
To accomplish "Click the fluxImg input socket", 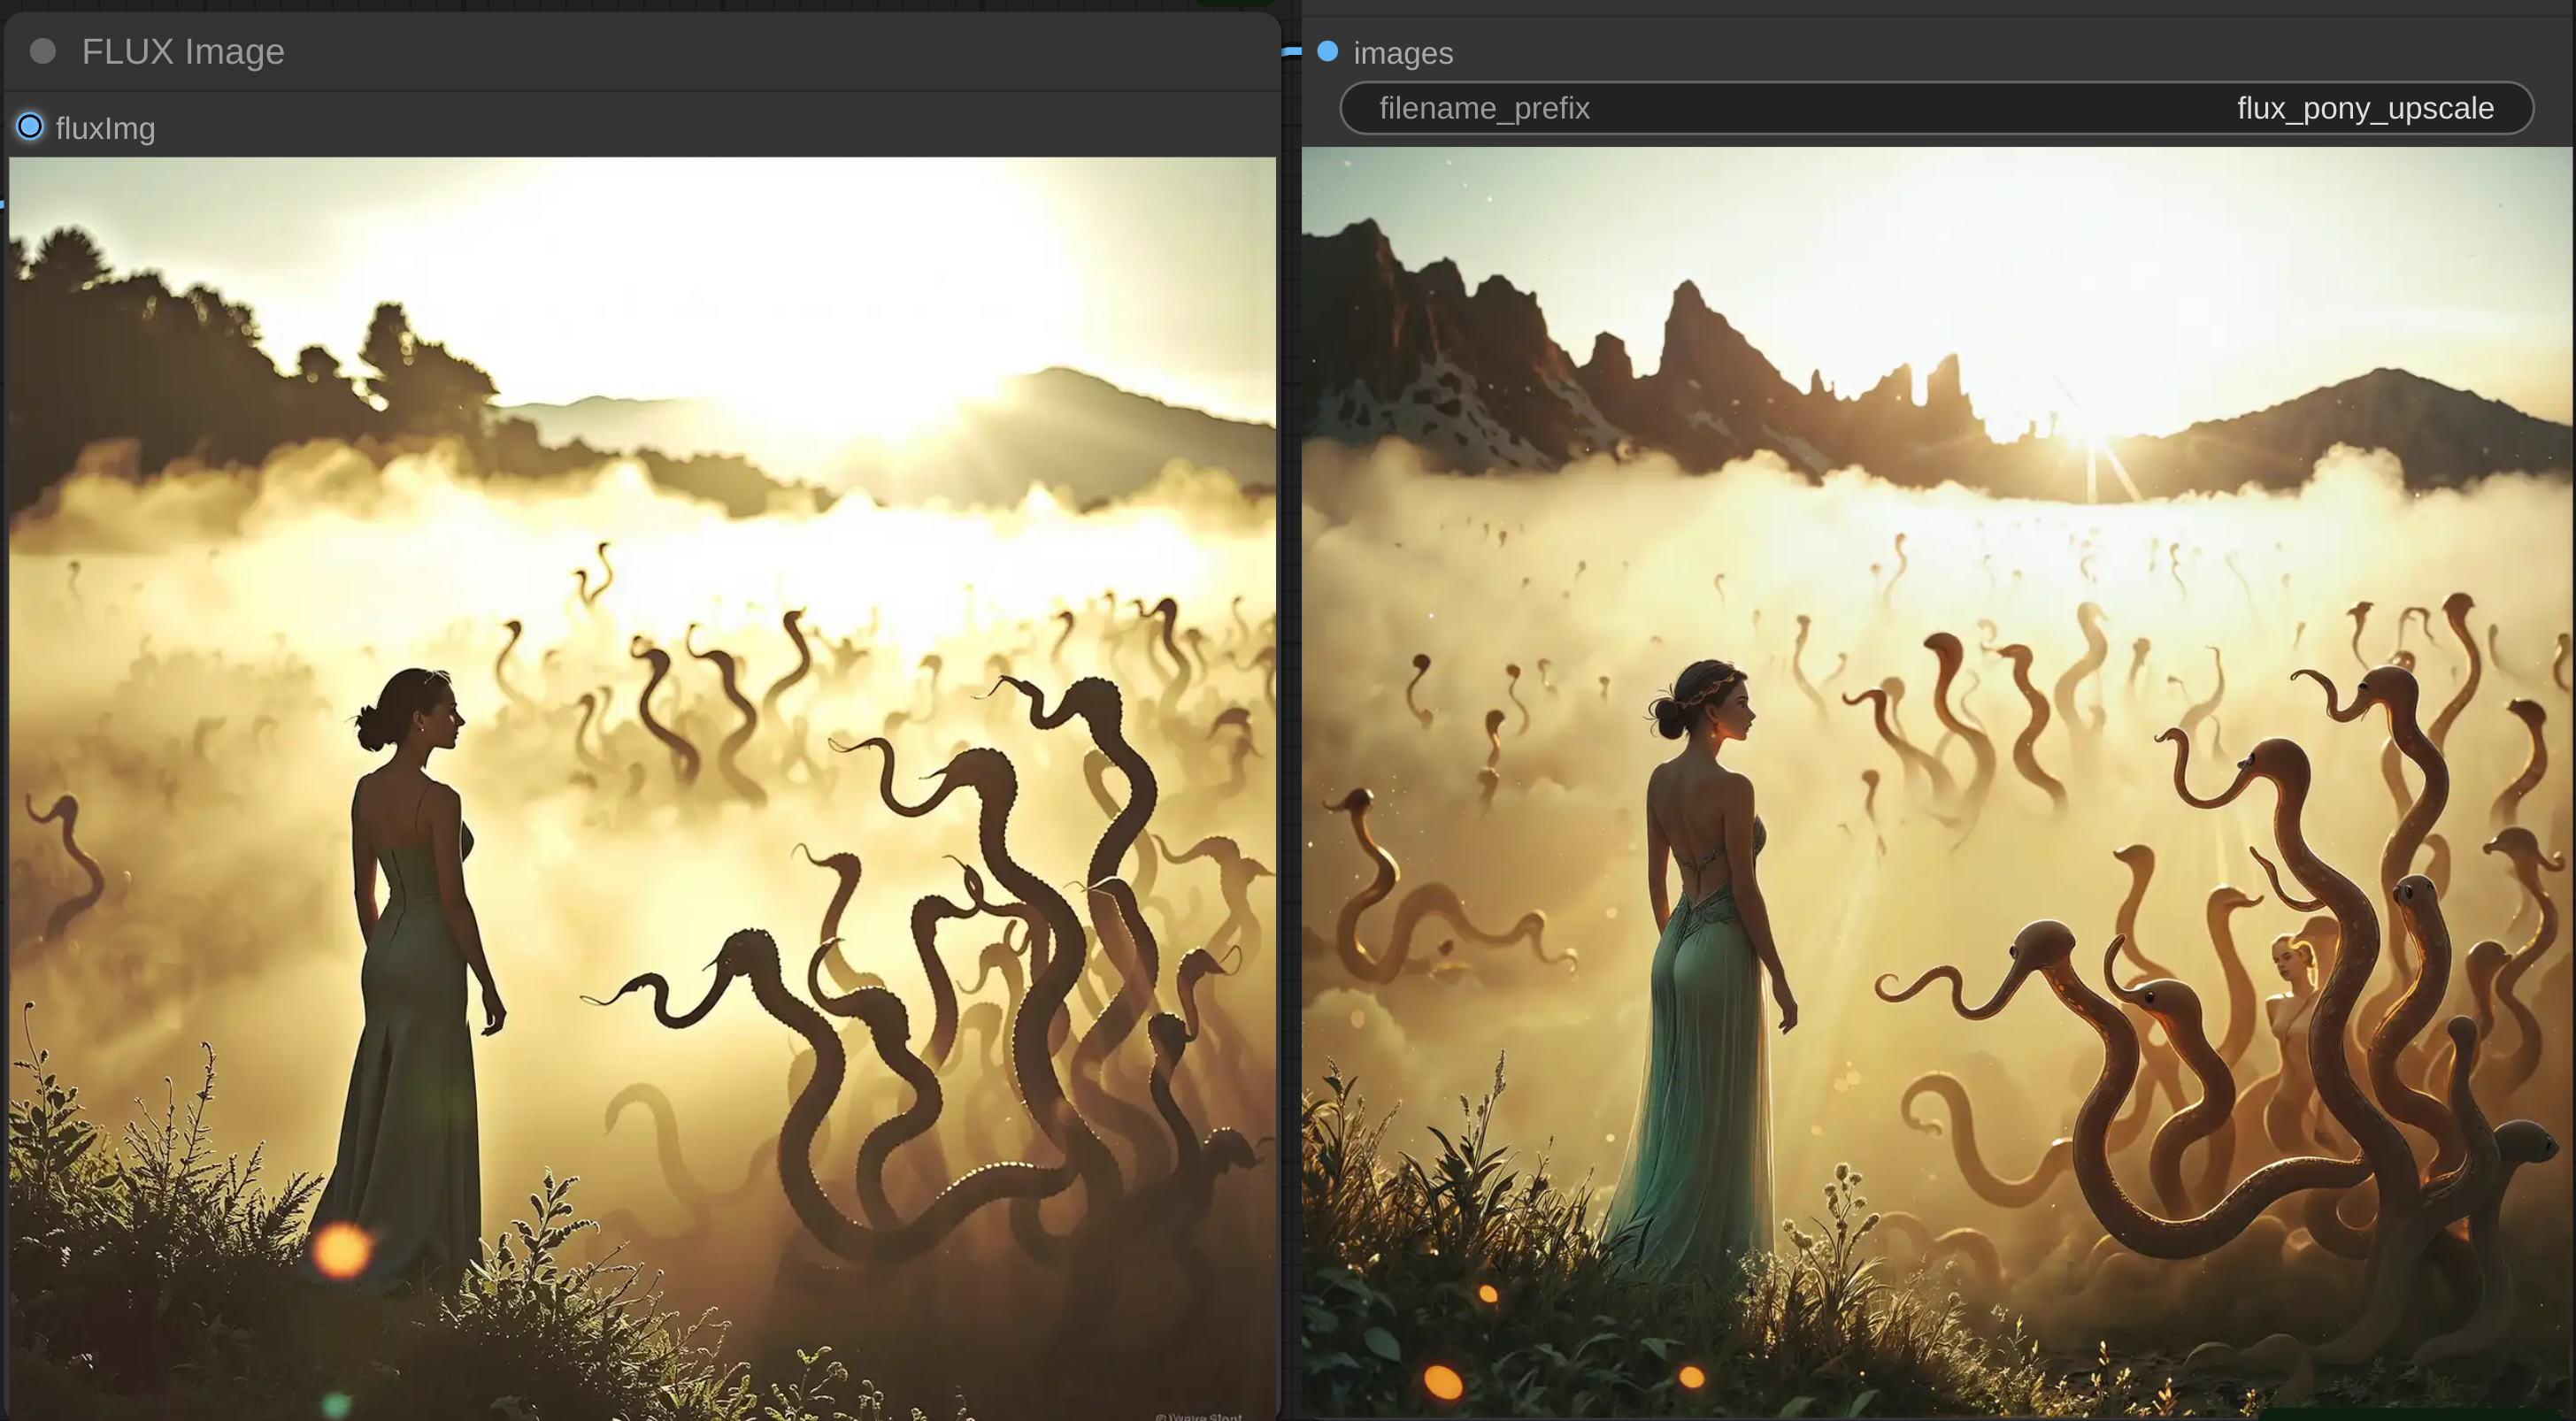I will pyautogui.click(x=30, y=127).
